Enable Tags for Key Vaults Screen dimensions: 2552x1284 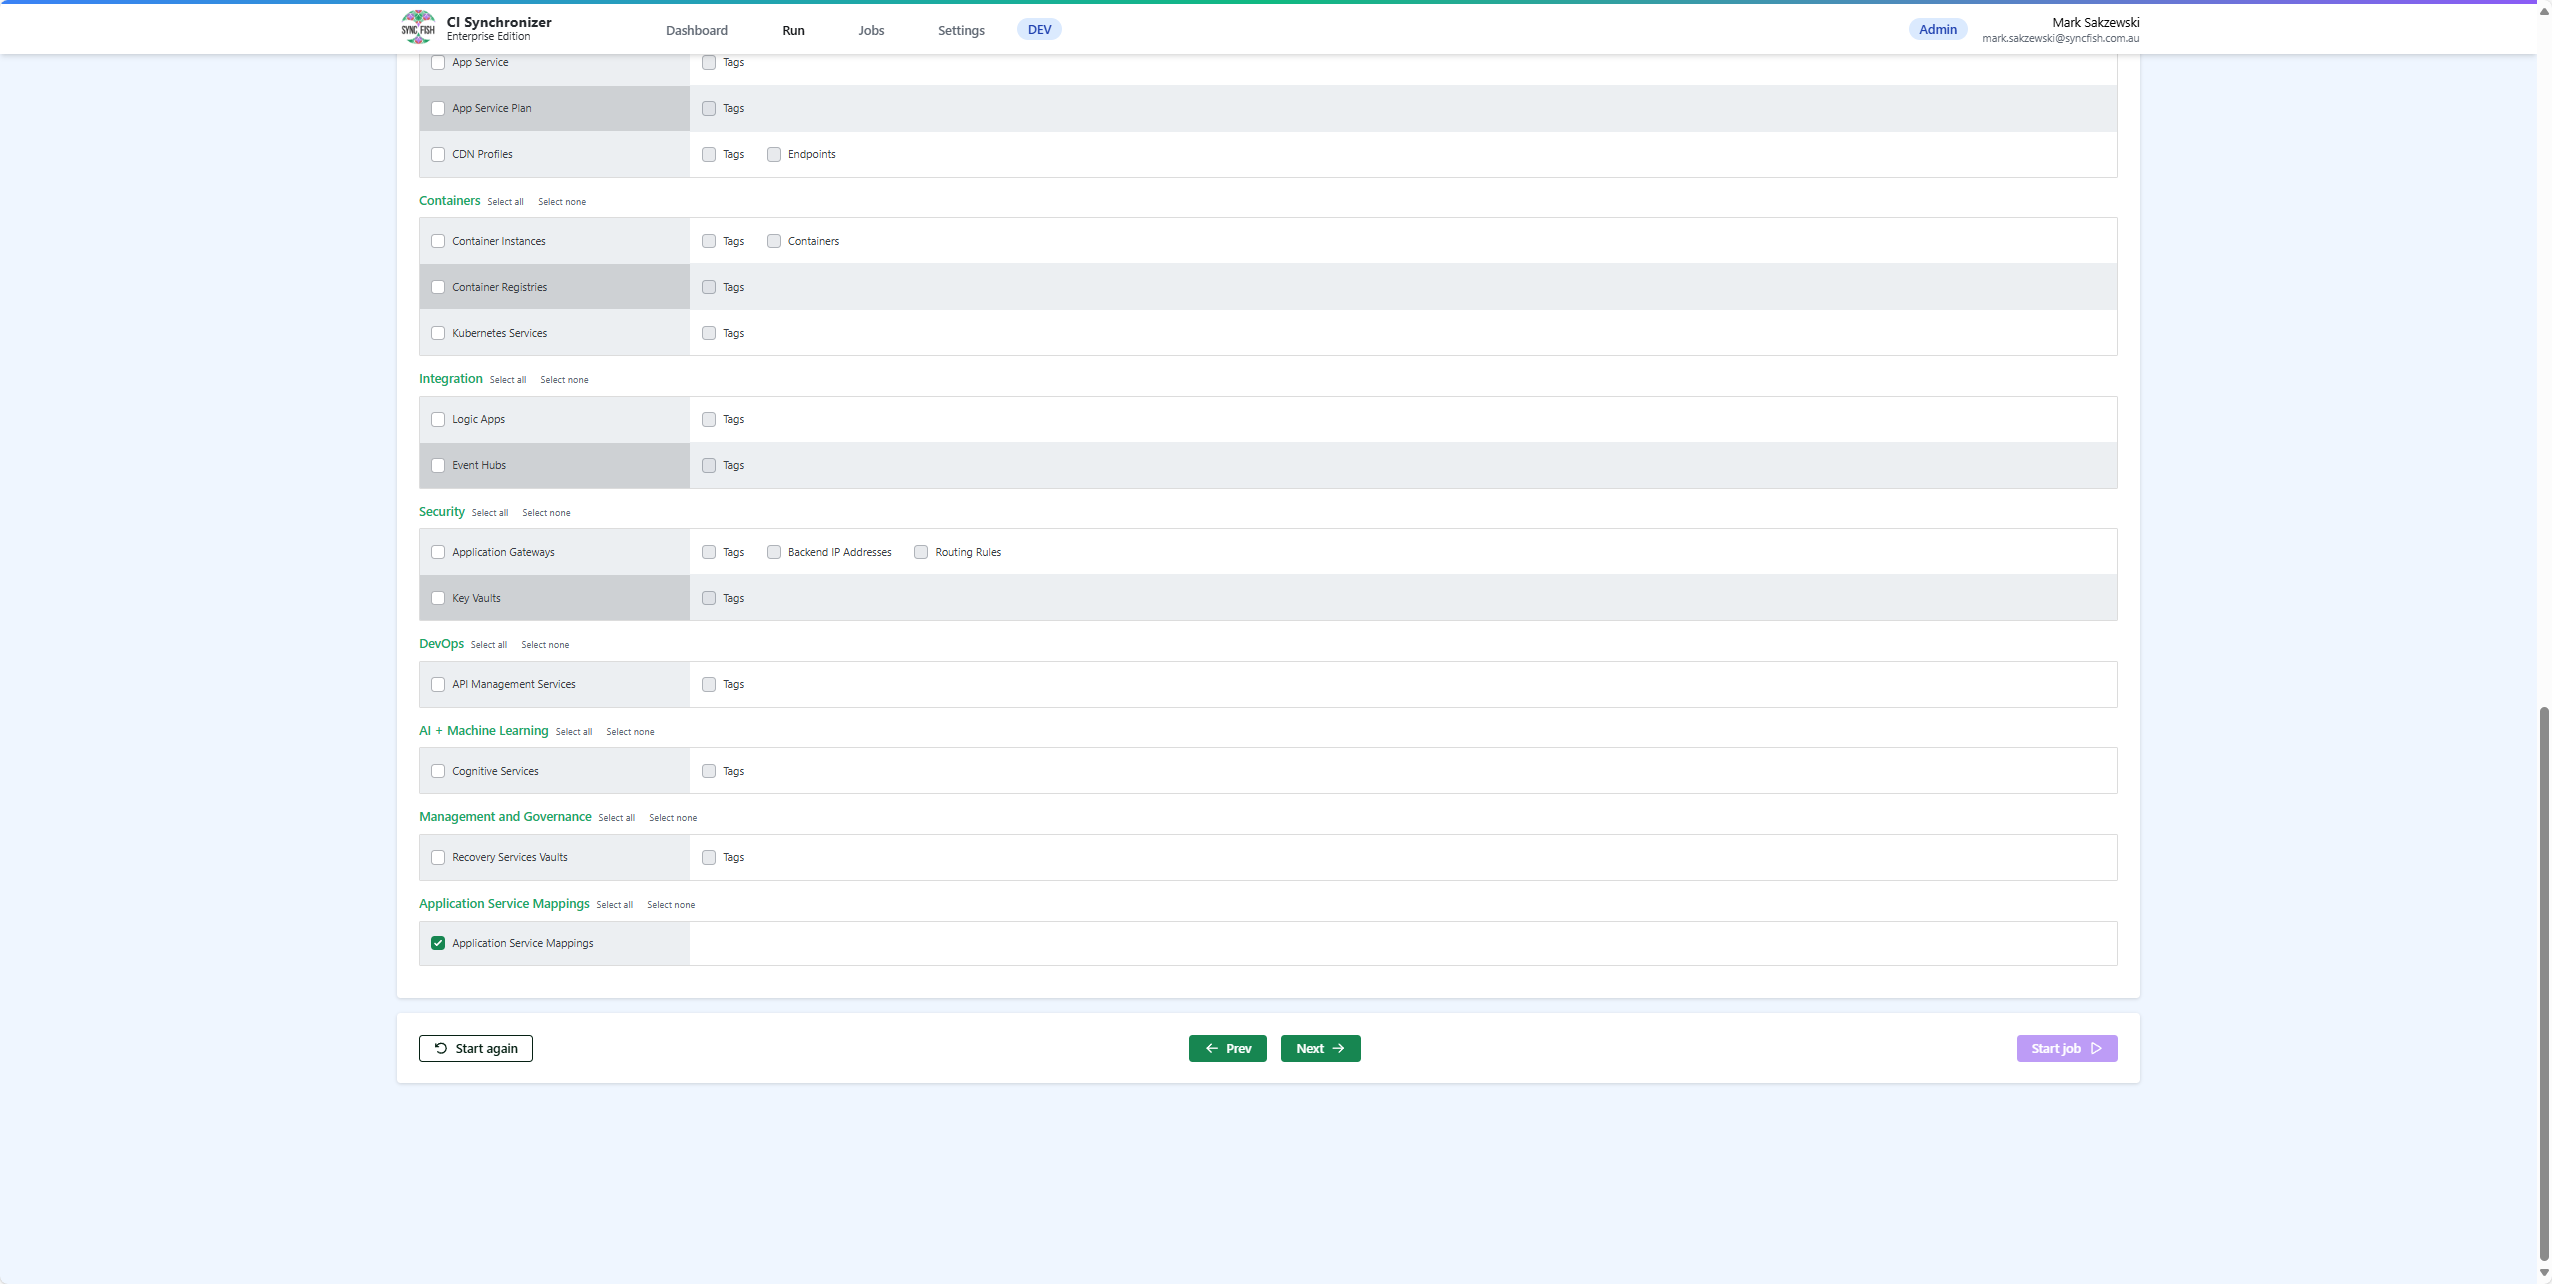click(709, 599)
